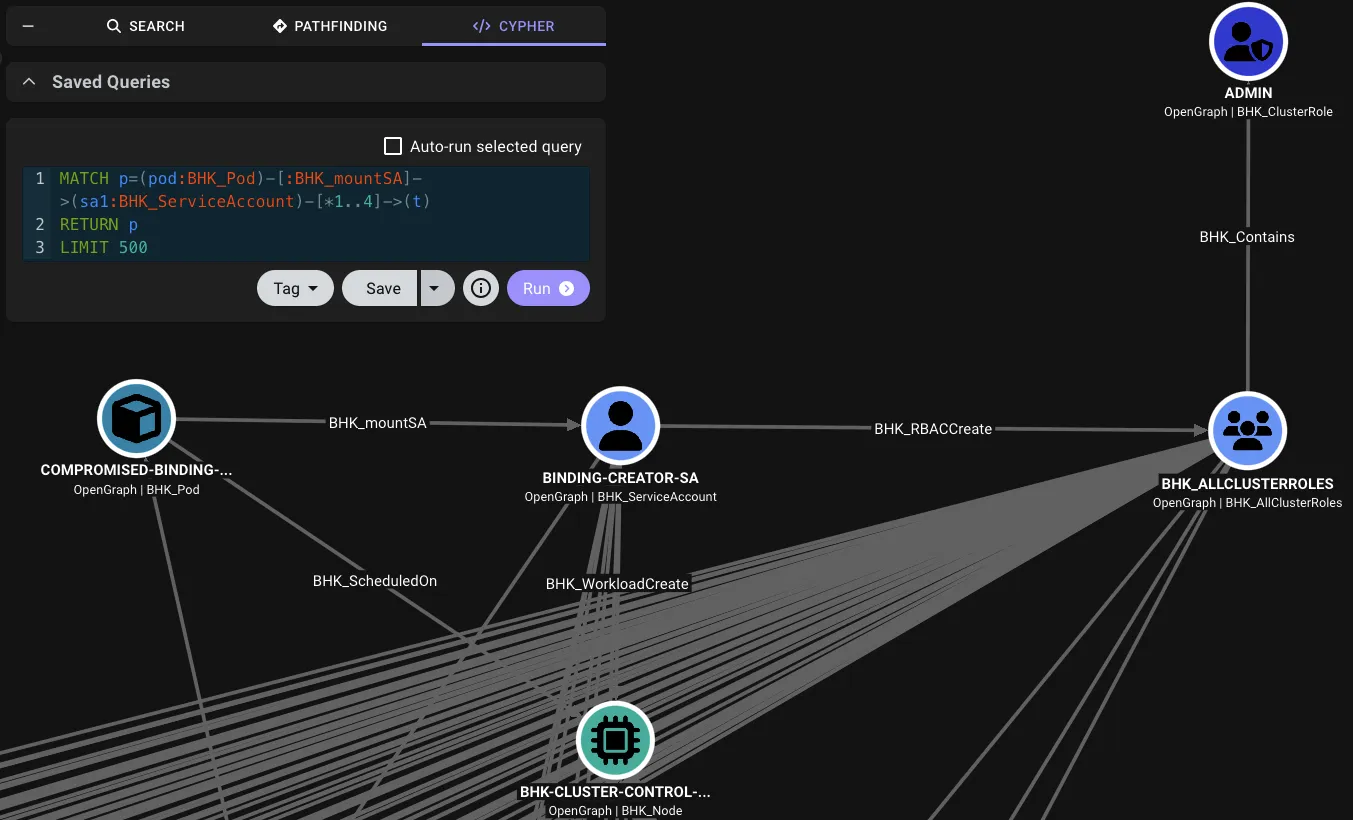Click the BHK_Contains edge label
Screen dimensions: 1353x820
click(x=1247, y=237)
